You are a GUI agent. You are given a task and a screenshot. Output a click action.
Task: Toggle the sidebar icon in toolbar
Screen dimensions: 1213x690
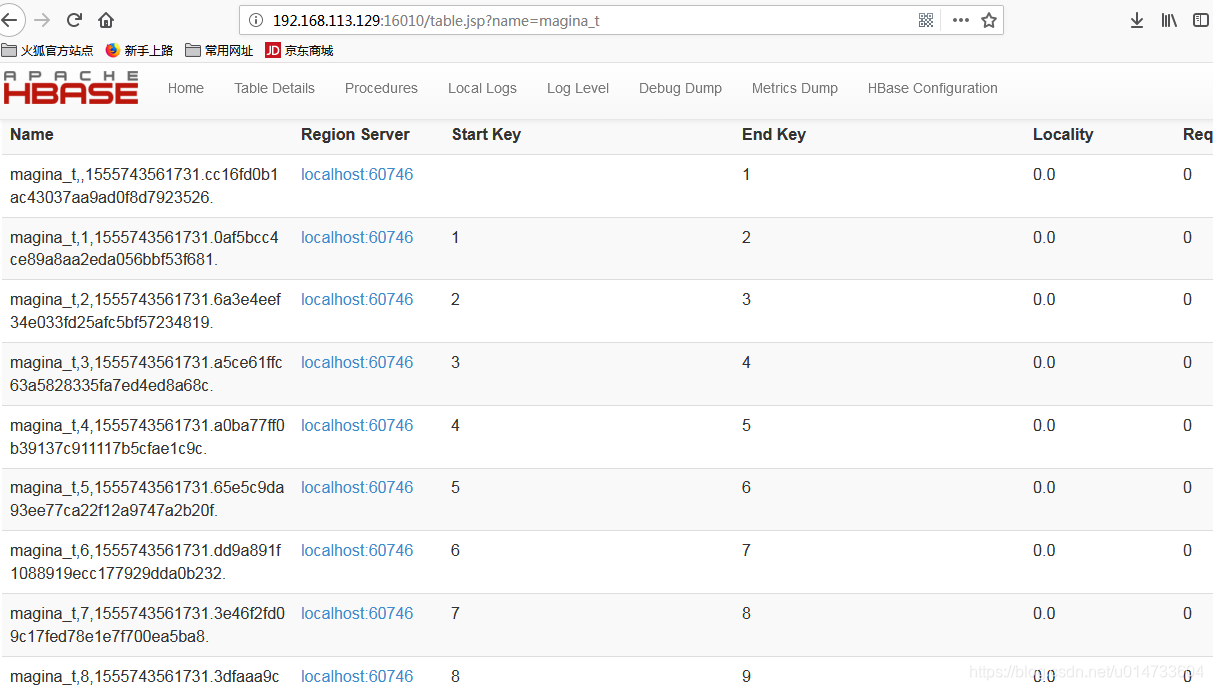[1201, 20]
